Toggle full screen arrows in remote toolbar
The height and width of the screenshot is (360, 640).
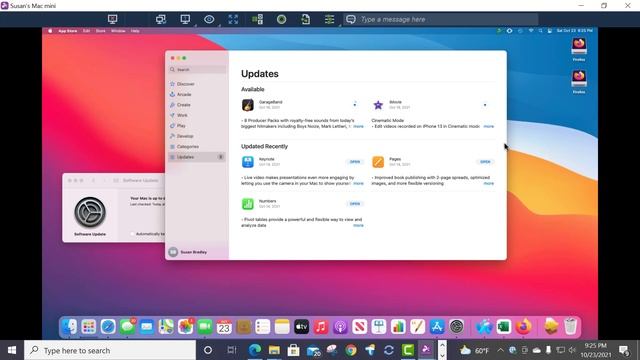233,19
